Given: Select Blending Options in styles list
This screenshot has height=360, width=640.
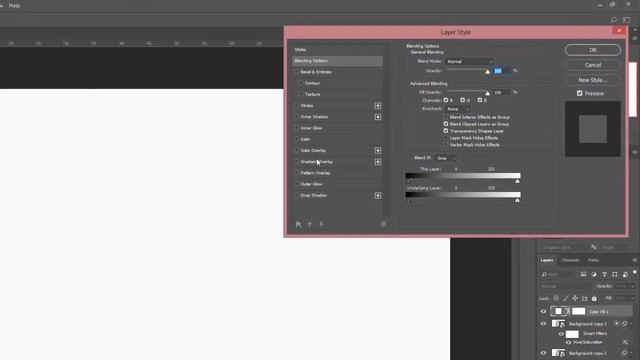Looking at the screenshot, I should [338, 61].
